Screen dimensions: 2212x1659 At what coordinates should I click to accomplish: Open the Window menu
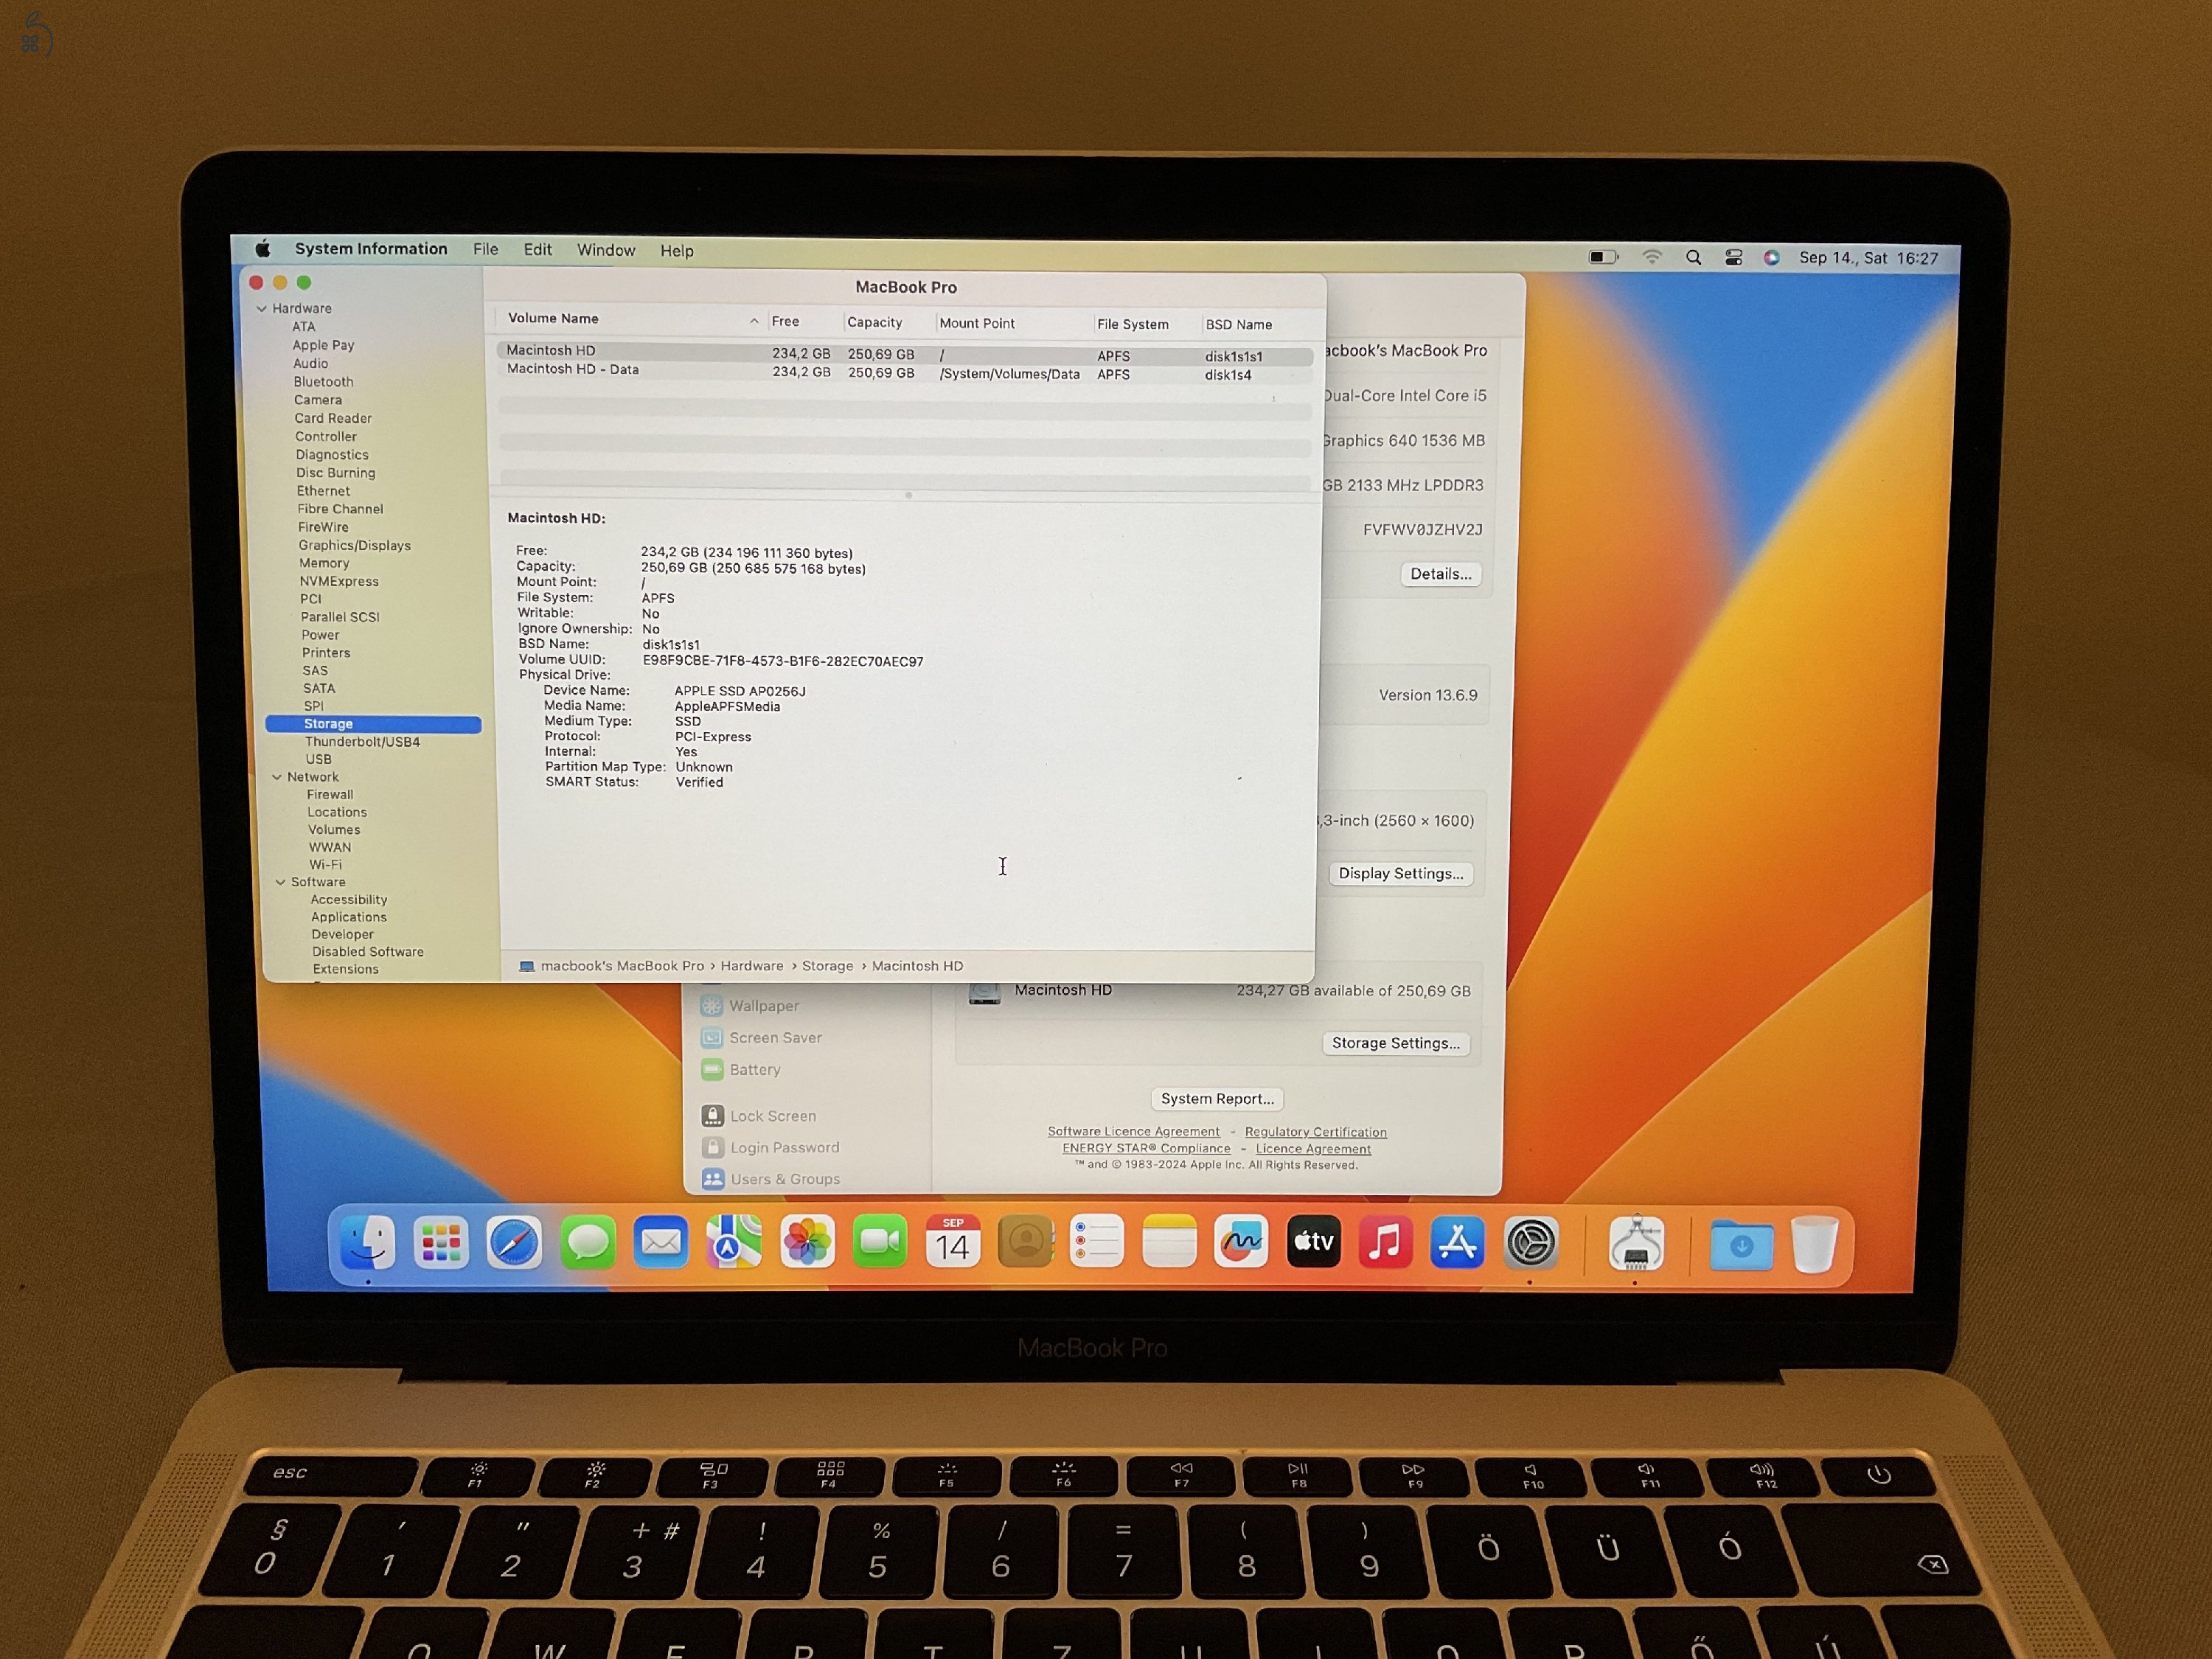(x=606, y=250)
